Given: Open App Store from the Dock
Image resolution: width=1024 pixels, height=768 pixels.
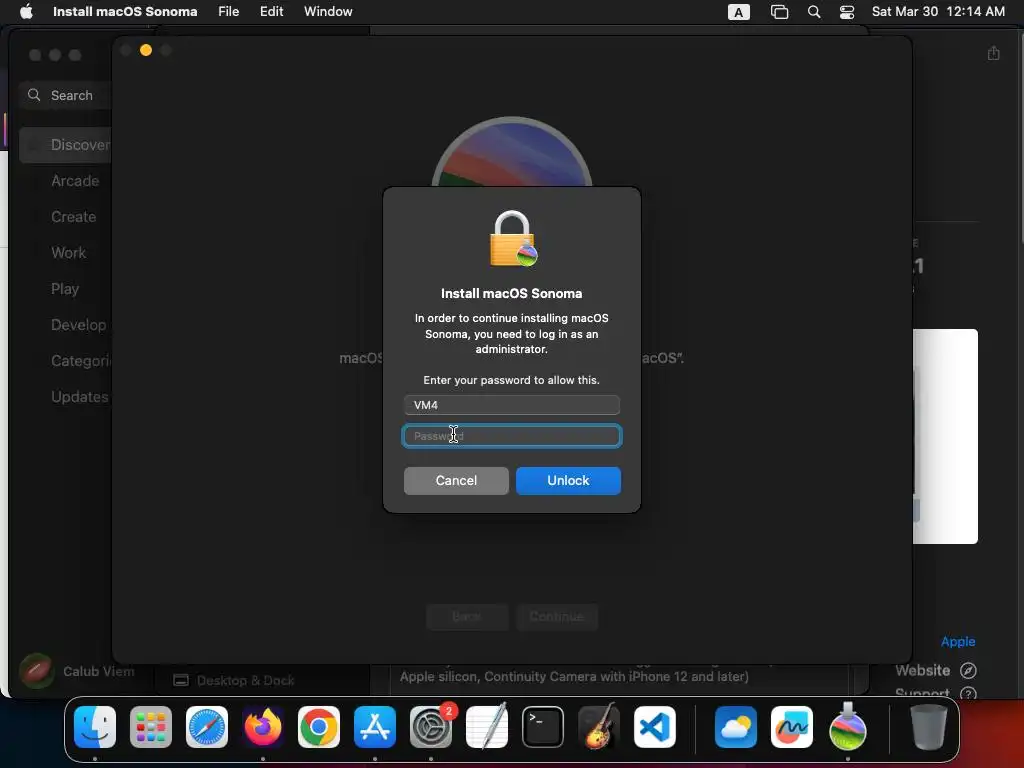Looking at the screenshot, I should click(375, 727).
